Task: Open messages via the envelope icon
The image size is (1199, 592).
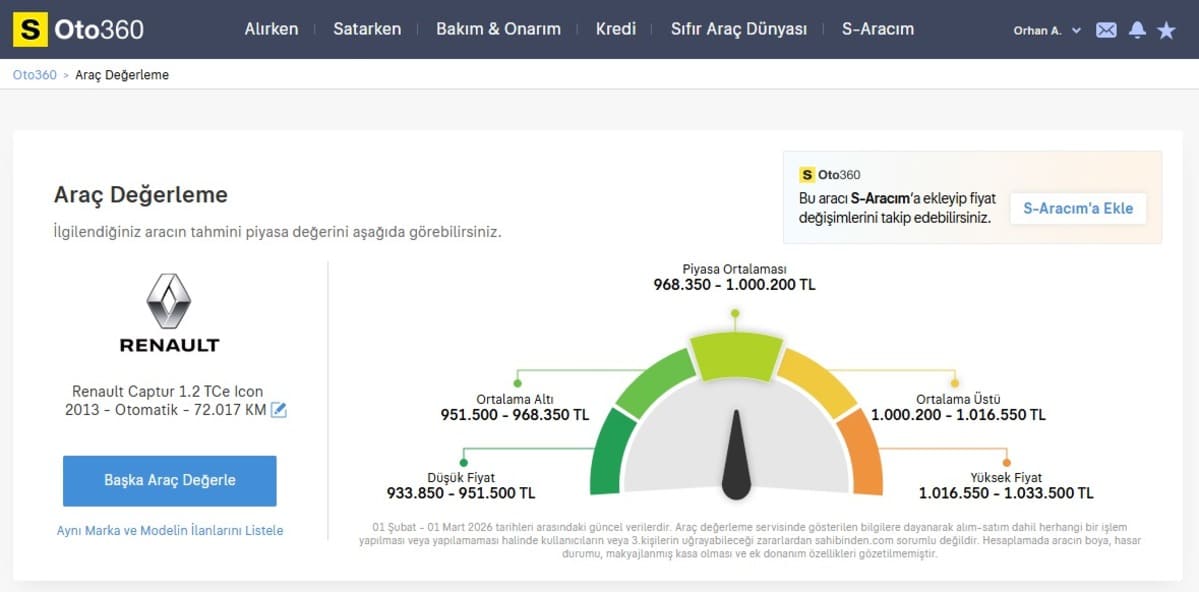Action: [1105, 30]
